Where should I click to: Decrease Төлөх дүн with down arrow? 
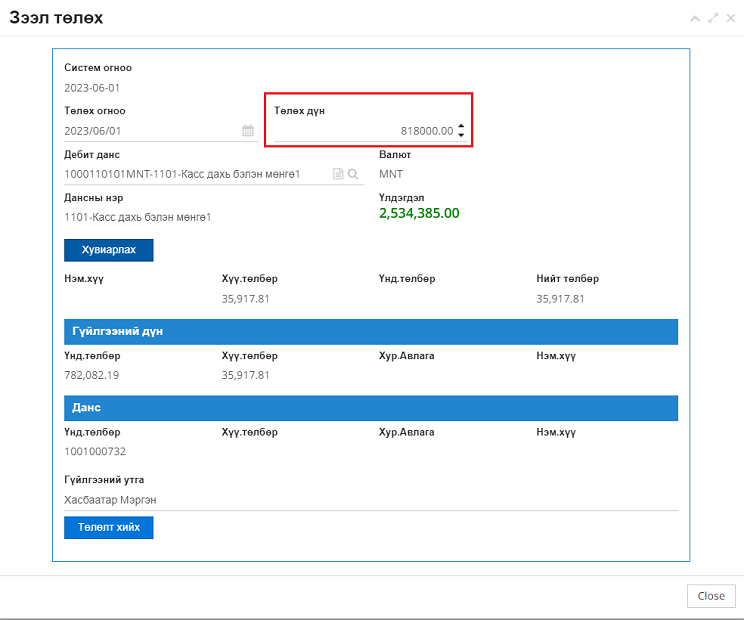[x=461, y=135]
